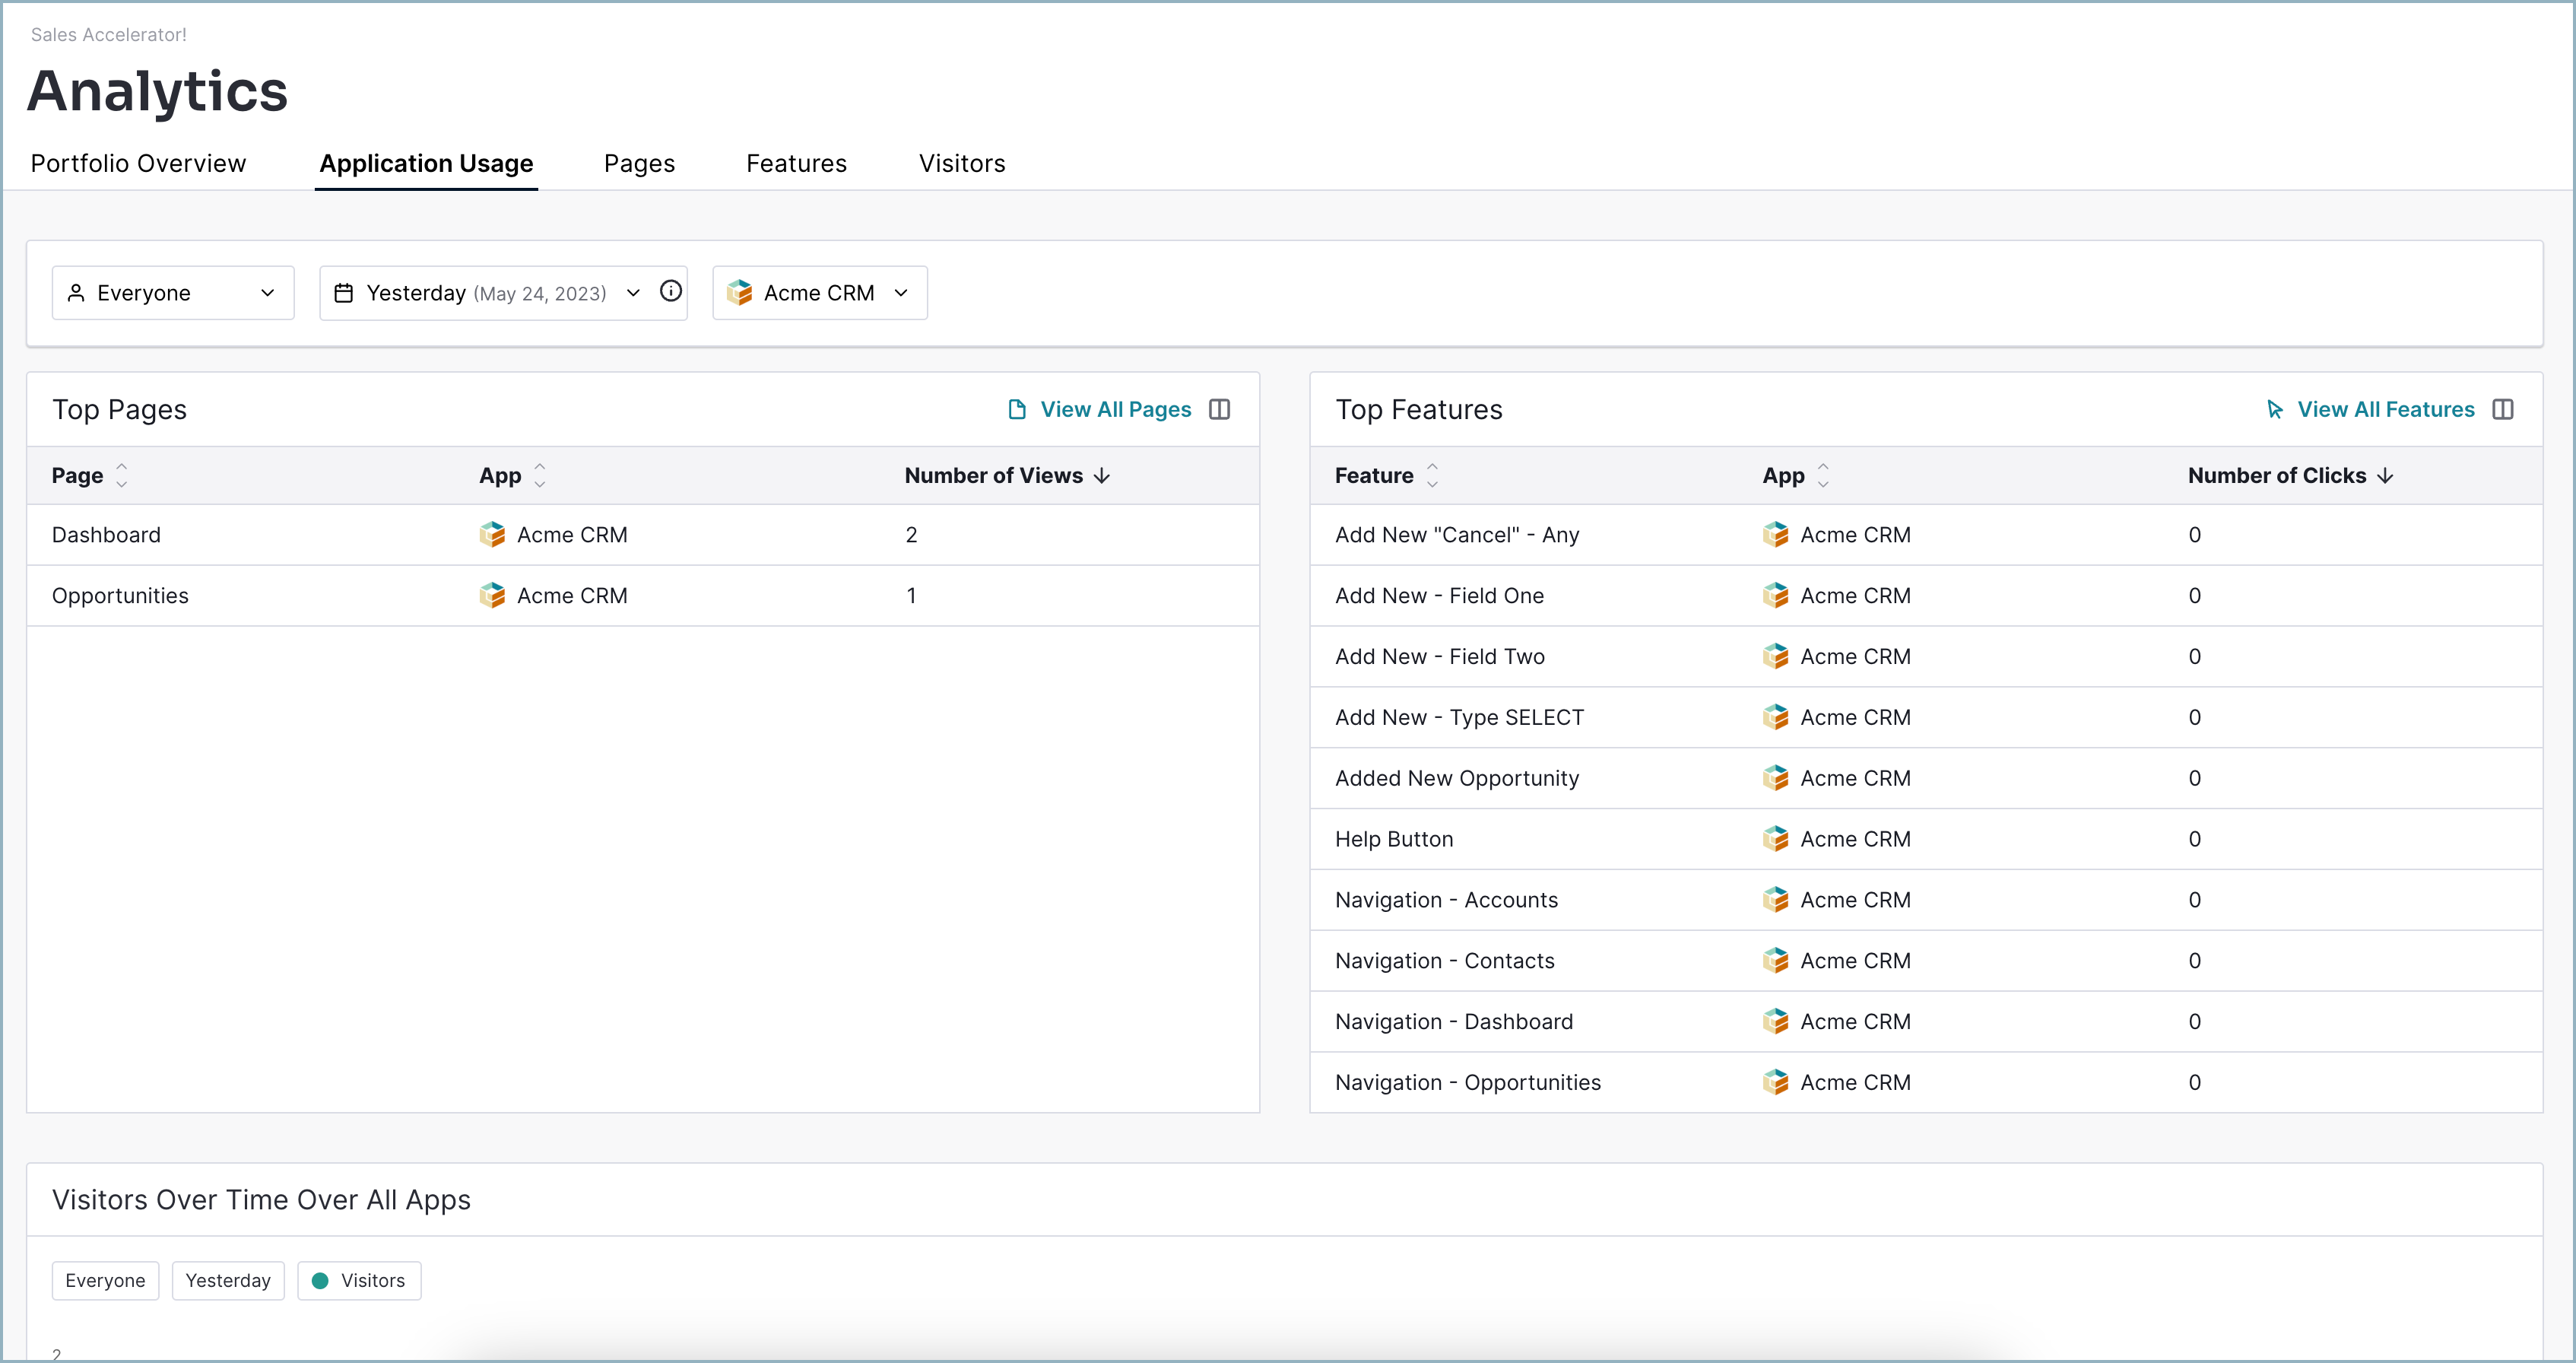Open the Everyone segment dropdown
The width and height of the screenshot is (2576, 1363).
pyautogui.click(x=173, y=292)
